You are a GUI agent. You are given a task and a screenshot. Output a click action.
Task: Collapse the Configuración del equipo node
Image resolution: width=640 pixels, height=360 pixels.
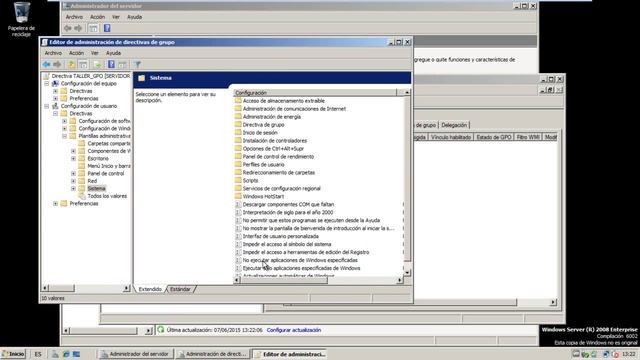pyautogui.click(x=47, y=84)
